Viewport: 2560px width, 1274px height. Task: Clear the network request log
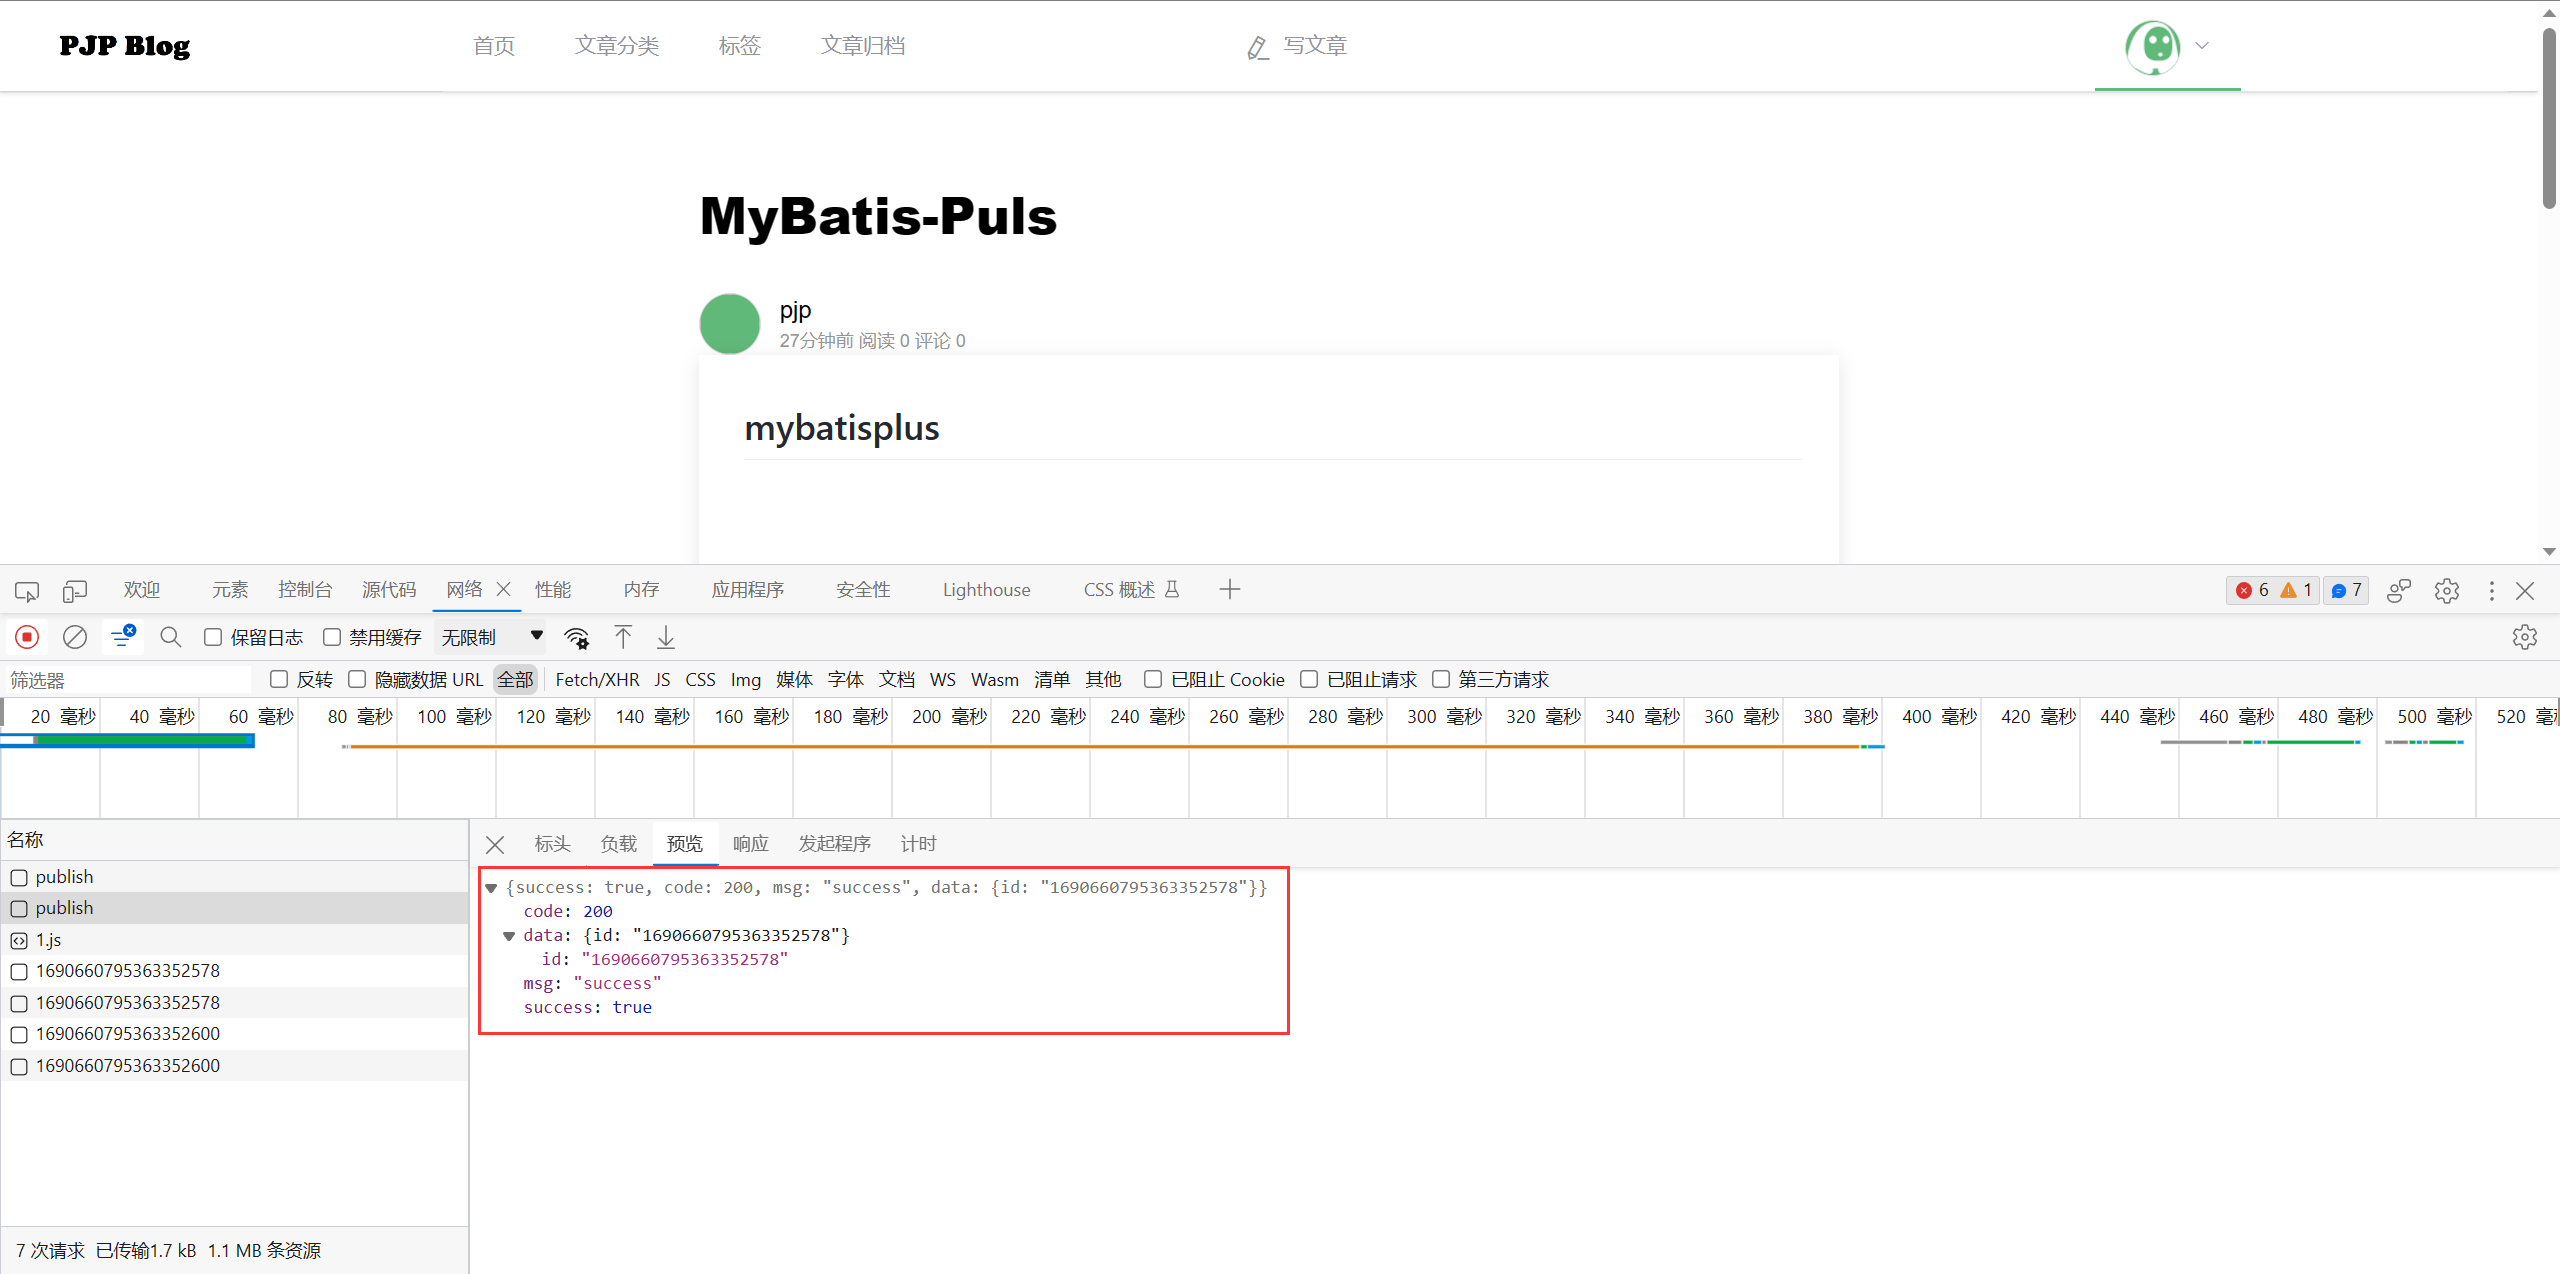point(74,637)
